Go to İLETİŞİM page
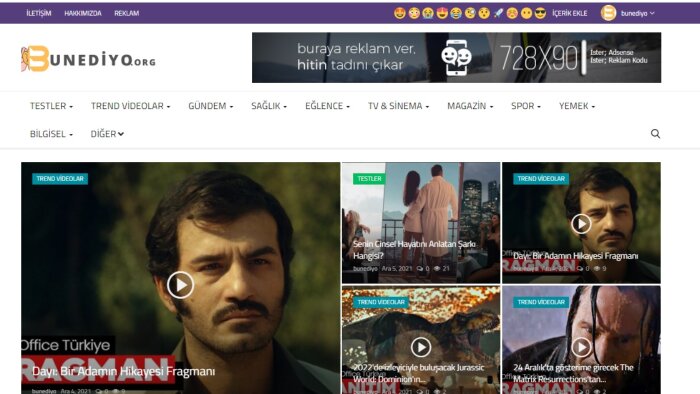 pos(39,13)
